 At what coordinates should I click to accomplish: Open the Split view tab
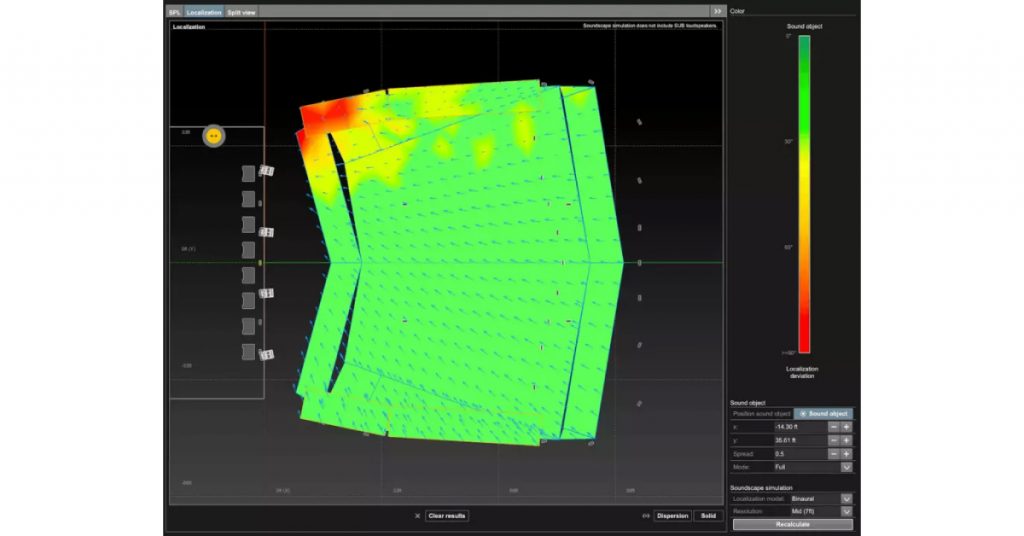click(x=241, y=12)
